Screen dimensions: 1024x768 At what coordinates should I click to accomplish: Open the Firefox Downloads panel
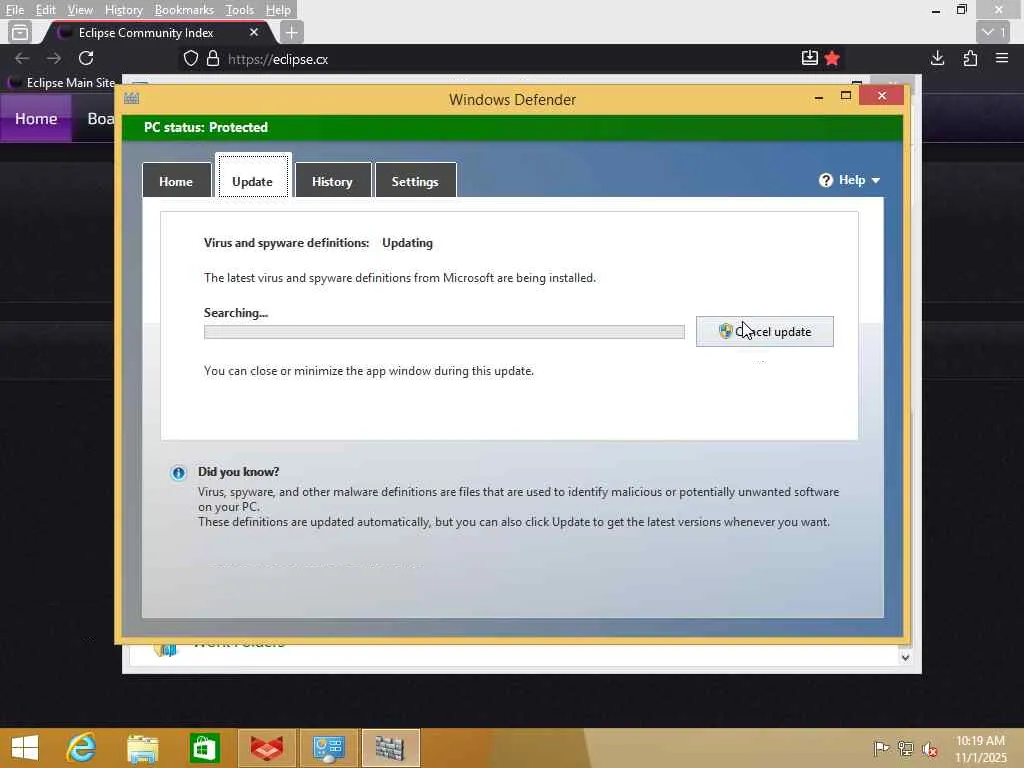(x=937, y=58)
